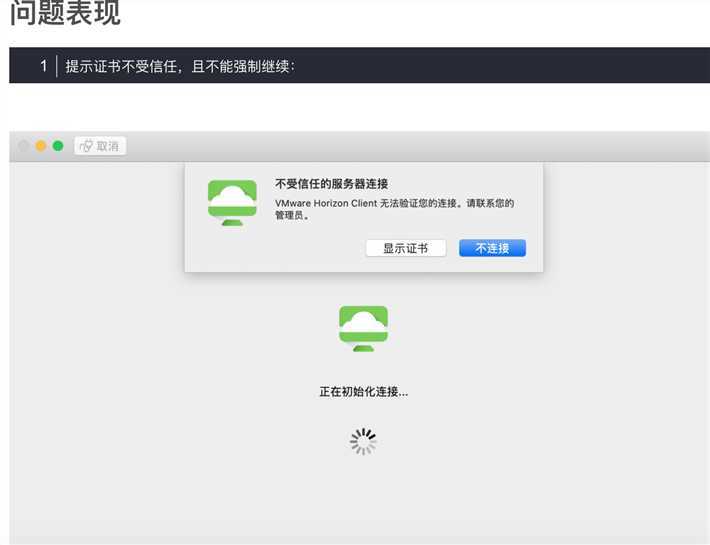This screenshot has height=545, width=710.
Task: Click the yellow minimize window button
Action: [x=41, y=146]
